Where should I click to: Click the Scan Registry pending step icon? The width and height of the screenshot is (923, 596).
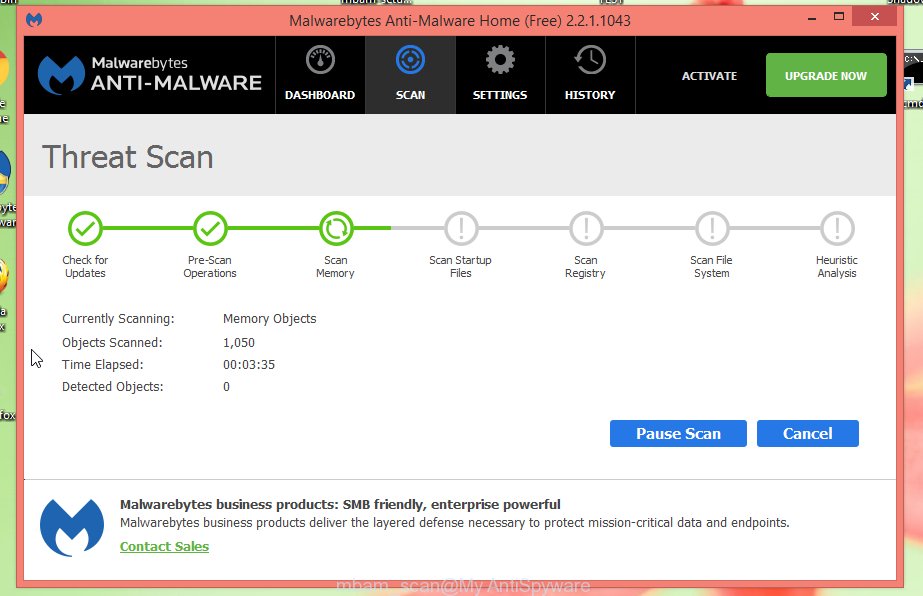[x=586, y=229]
